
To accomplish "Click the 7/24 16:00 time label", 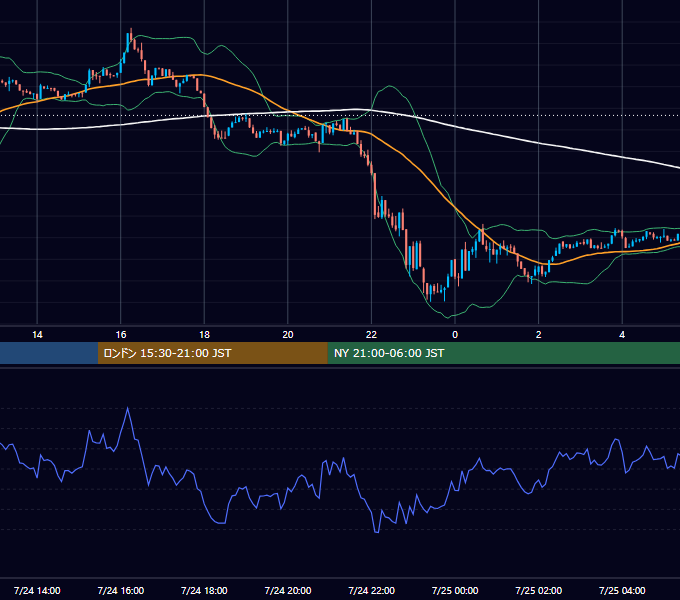I will point(121,590).
